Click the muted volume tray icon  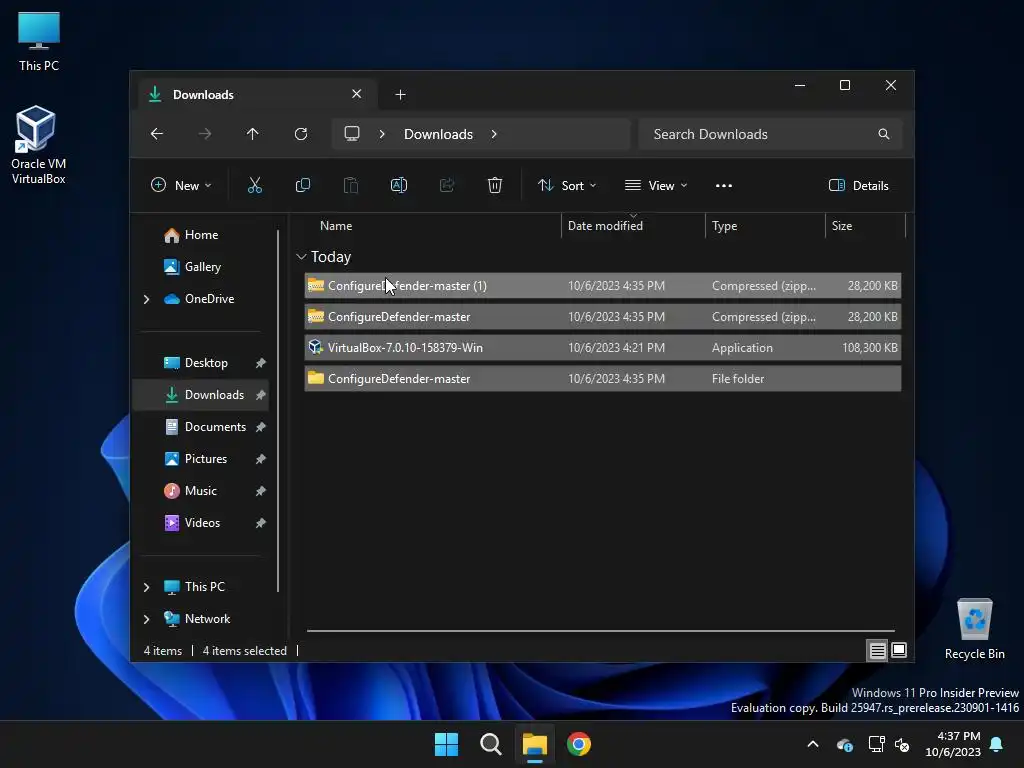[903, 744]
